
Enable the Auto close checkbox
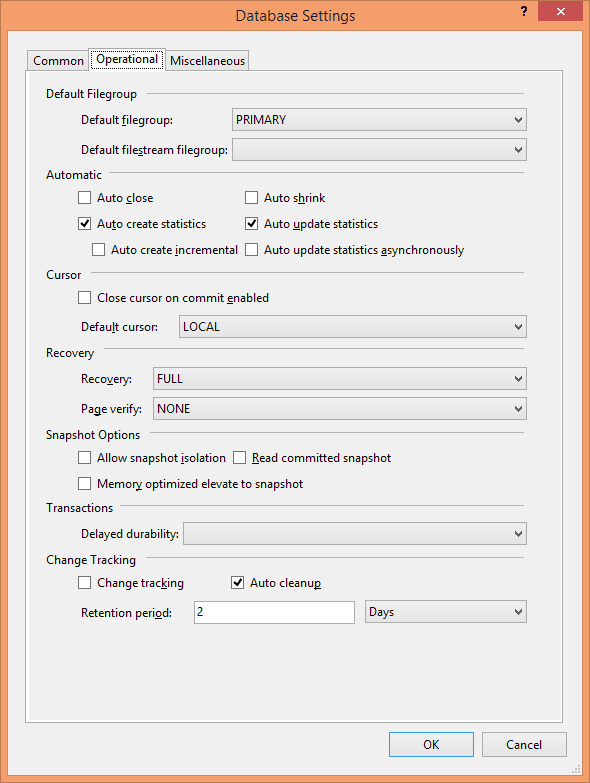pos(84,198)
